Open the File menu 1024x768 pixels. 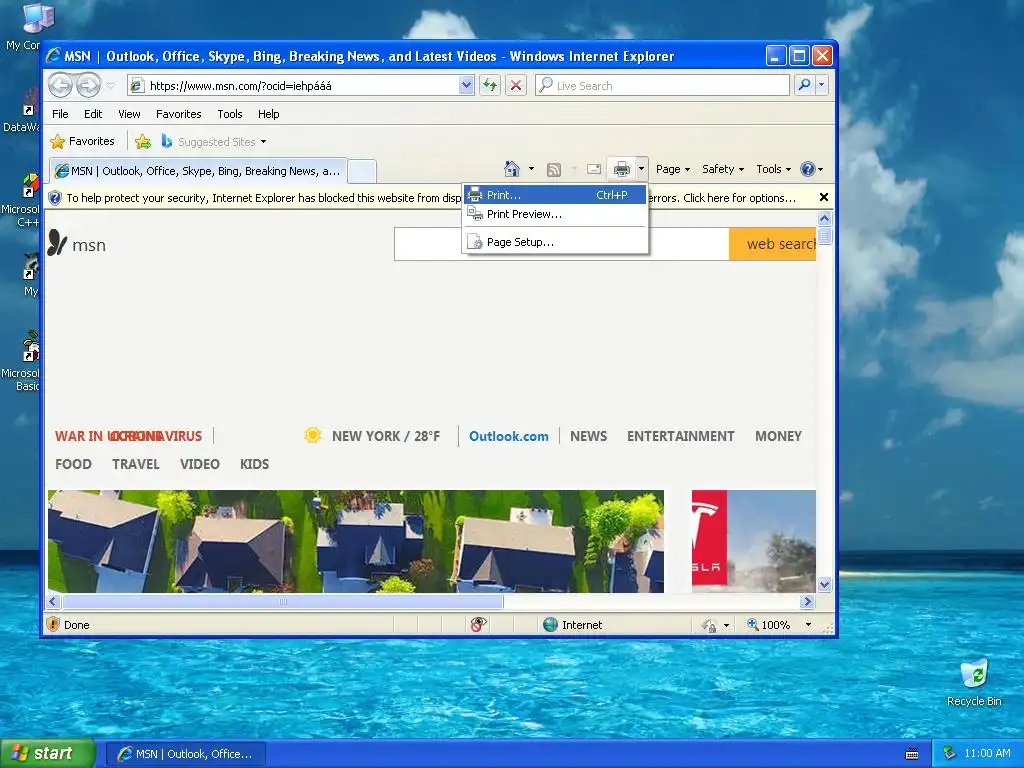coord(60,114)
